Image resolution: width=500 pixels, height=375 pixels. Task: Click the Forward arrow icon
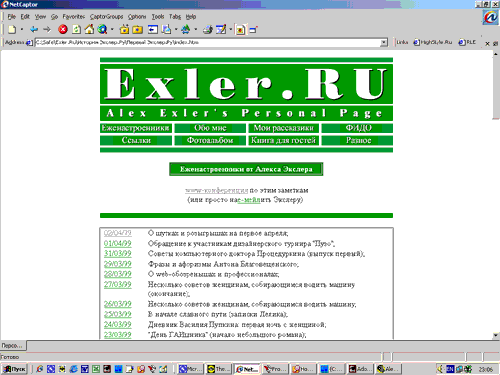[x=47, y=30]
